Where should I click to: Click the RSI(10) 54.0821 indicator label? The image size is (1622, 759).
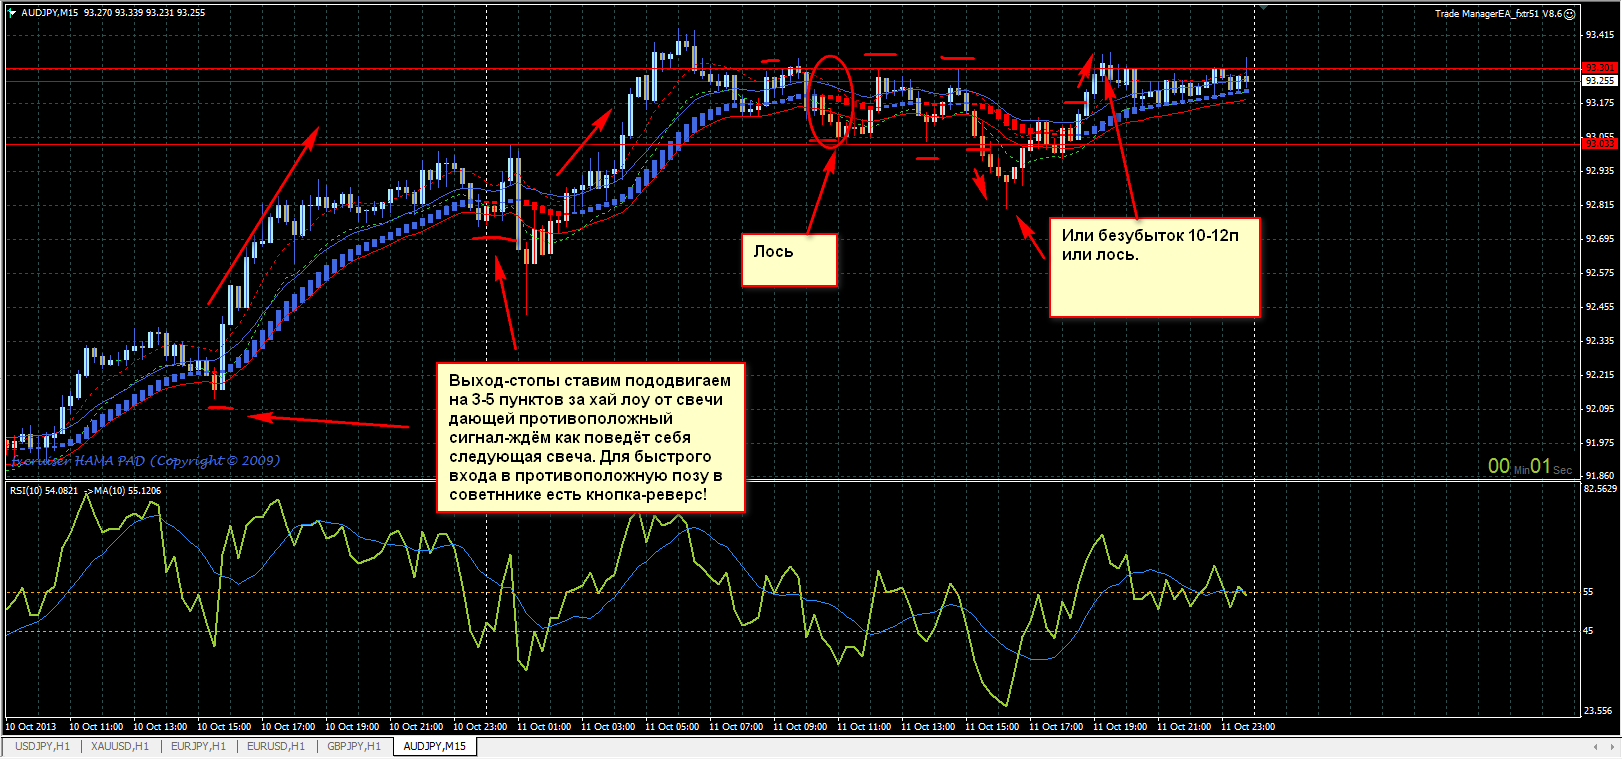click(43, 491)
